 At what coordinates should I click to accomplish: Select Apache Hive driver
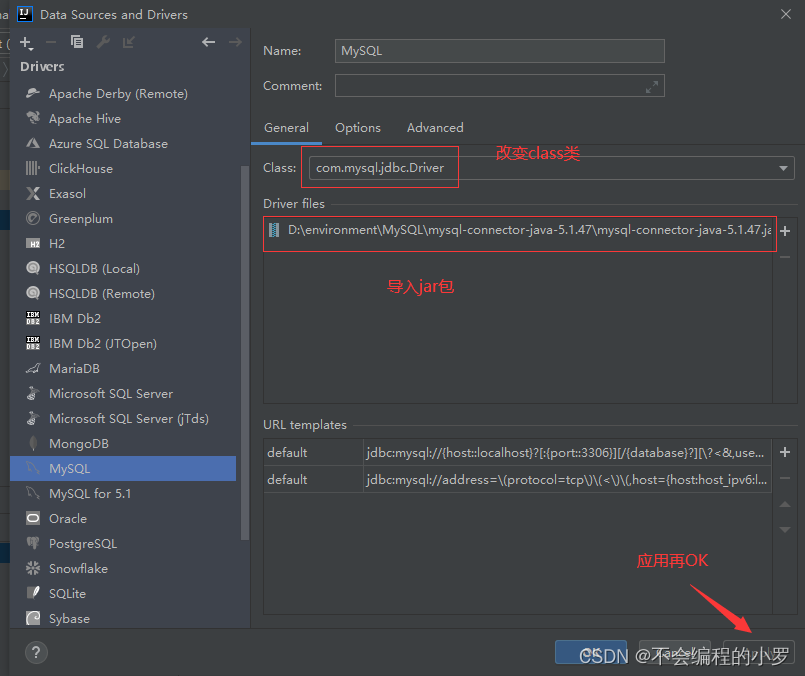click(x=123, y=119)
